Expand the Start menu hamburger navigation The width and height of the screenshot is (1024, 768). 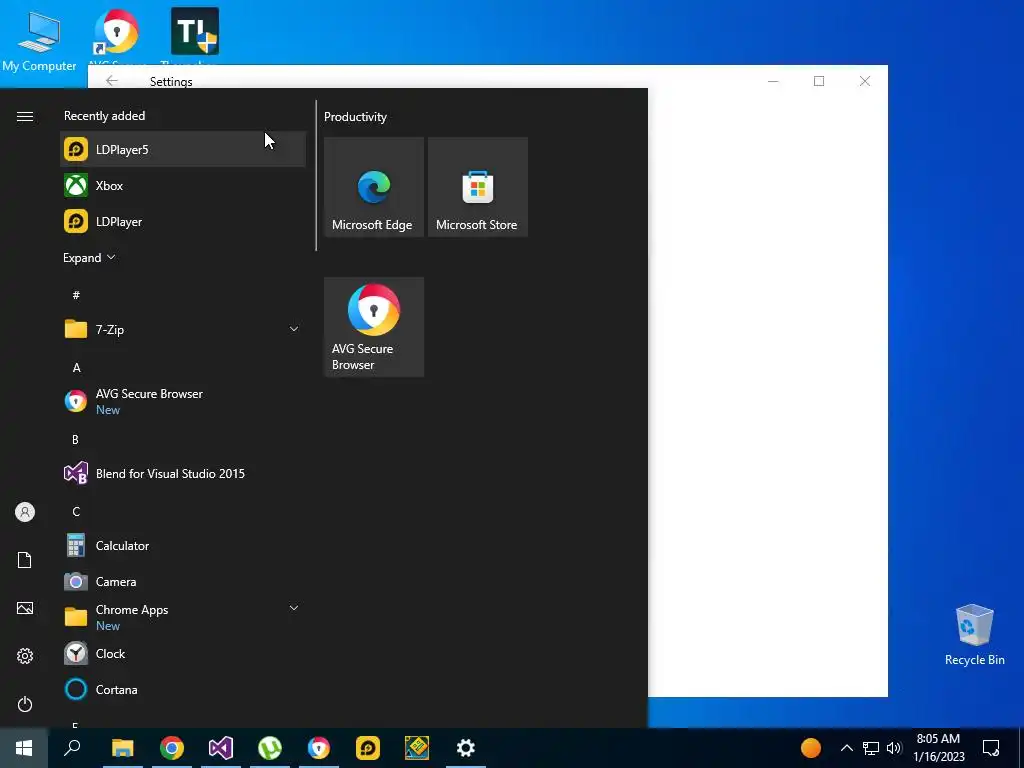point(25,116)
